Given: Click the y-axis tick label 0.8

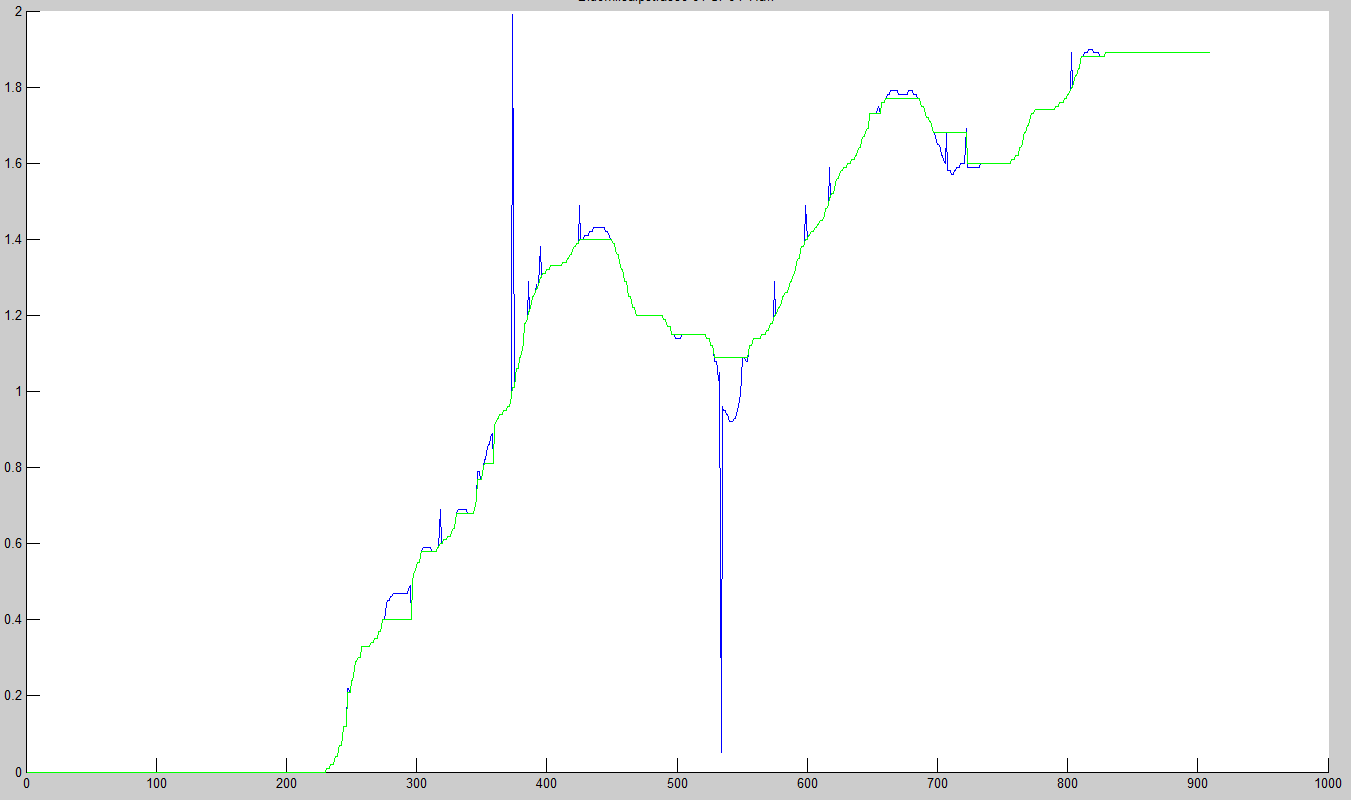Looking at the screenshot, I should pos(12,468).
